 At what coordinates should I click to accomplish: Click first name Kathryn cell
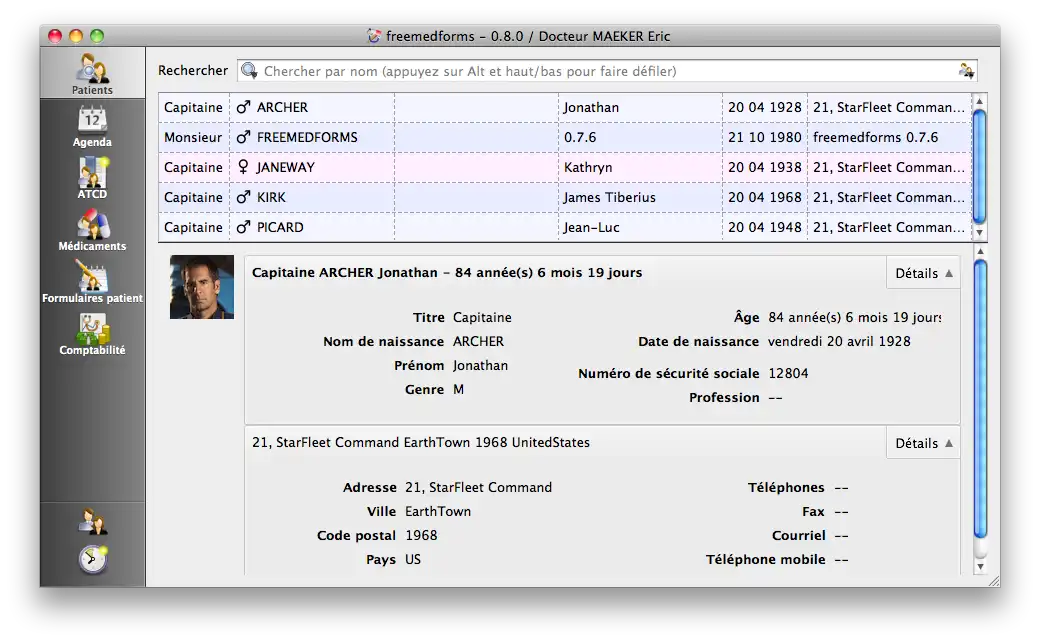click(640, 167)
